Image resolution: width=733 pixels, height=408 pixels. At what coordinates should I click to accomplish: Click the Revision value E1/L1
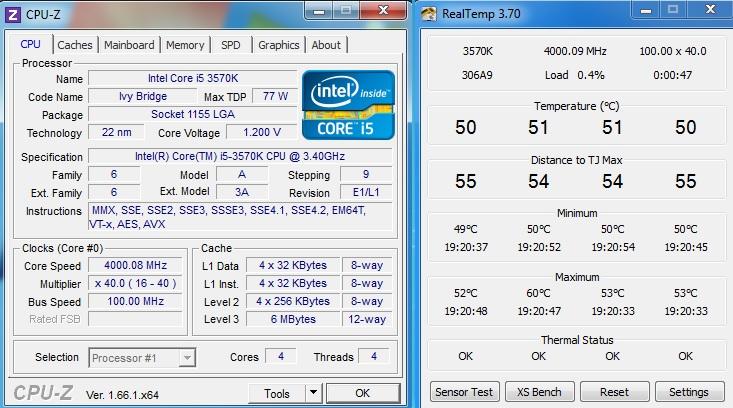(366, 192)
